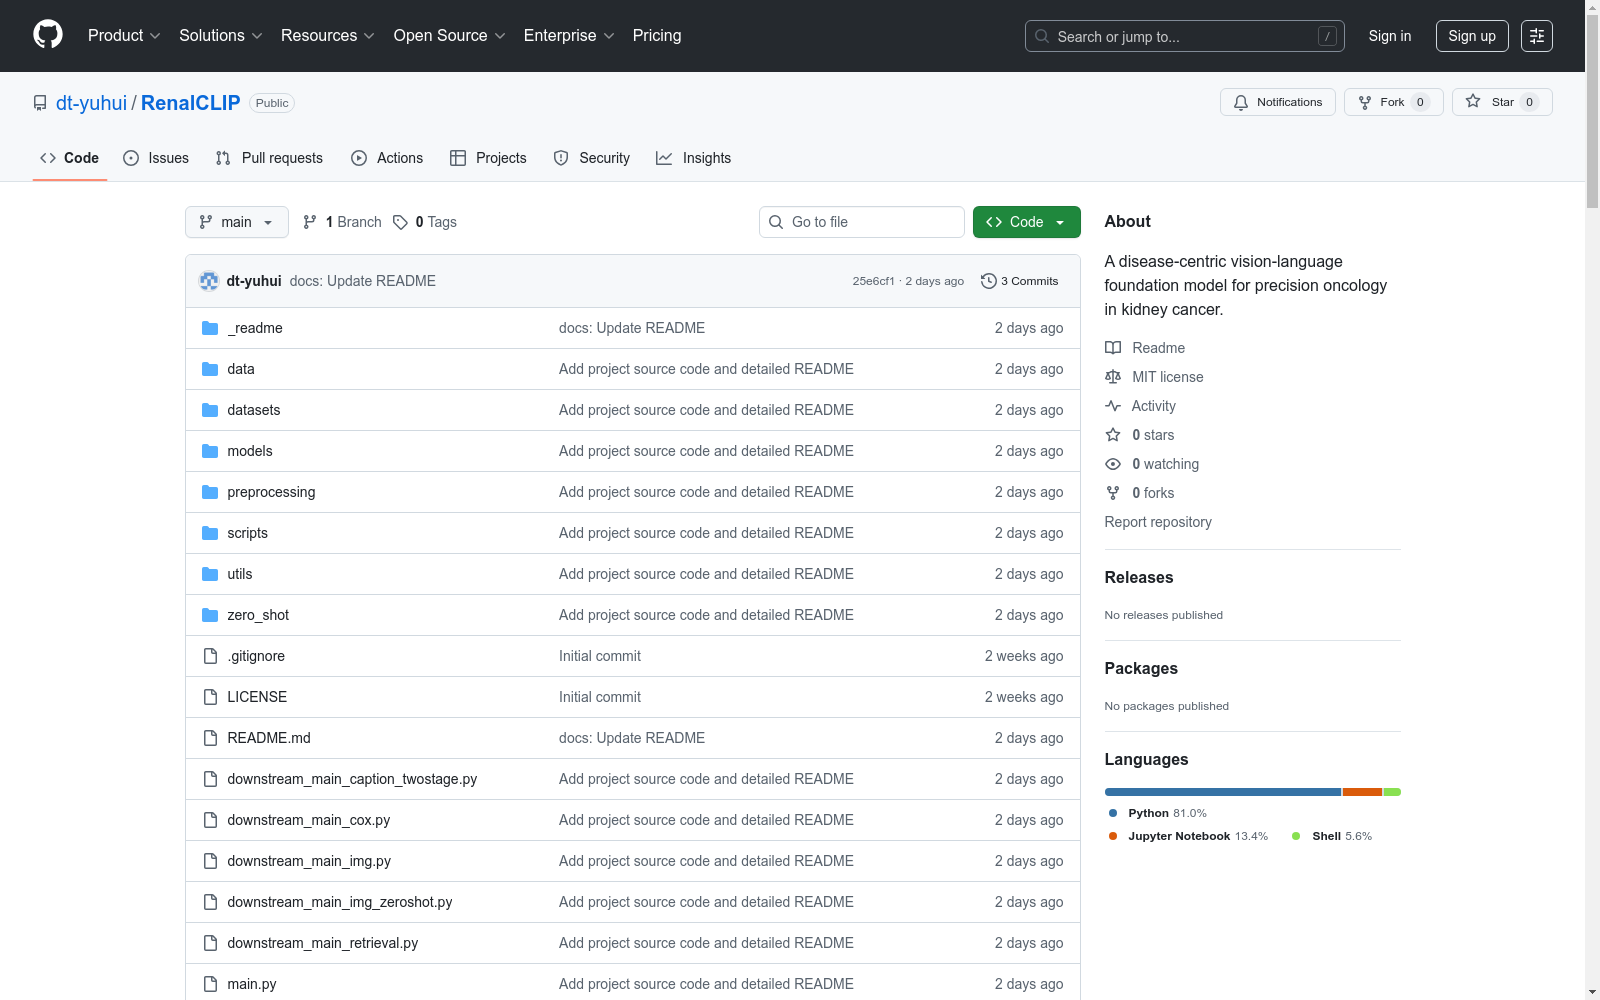This screenshot has width=1600, height=1000.
Task: Open the tags icon link
Action: (x=400, y=222)
